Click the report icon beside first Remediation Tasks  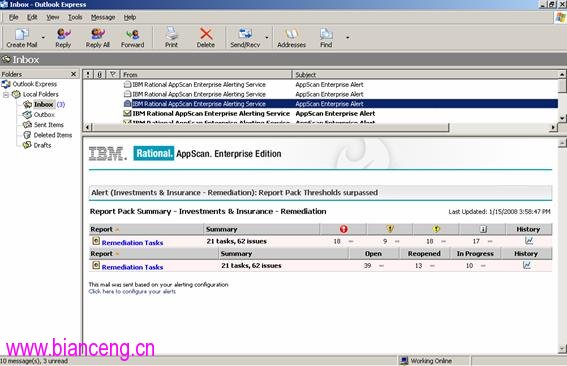(x=96, y=241)
